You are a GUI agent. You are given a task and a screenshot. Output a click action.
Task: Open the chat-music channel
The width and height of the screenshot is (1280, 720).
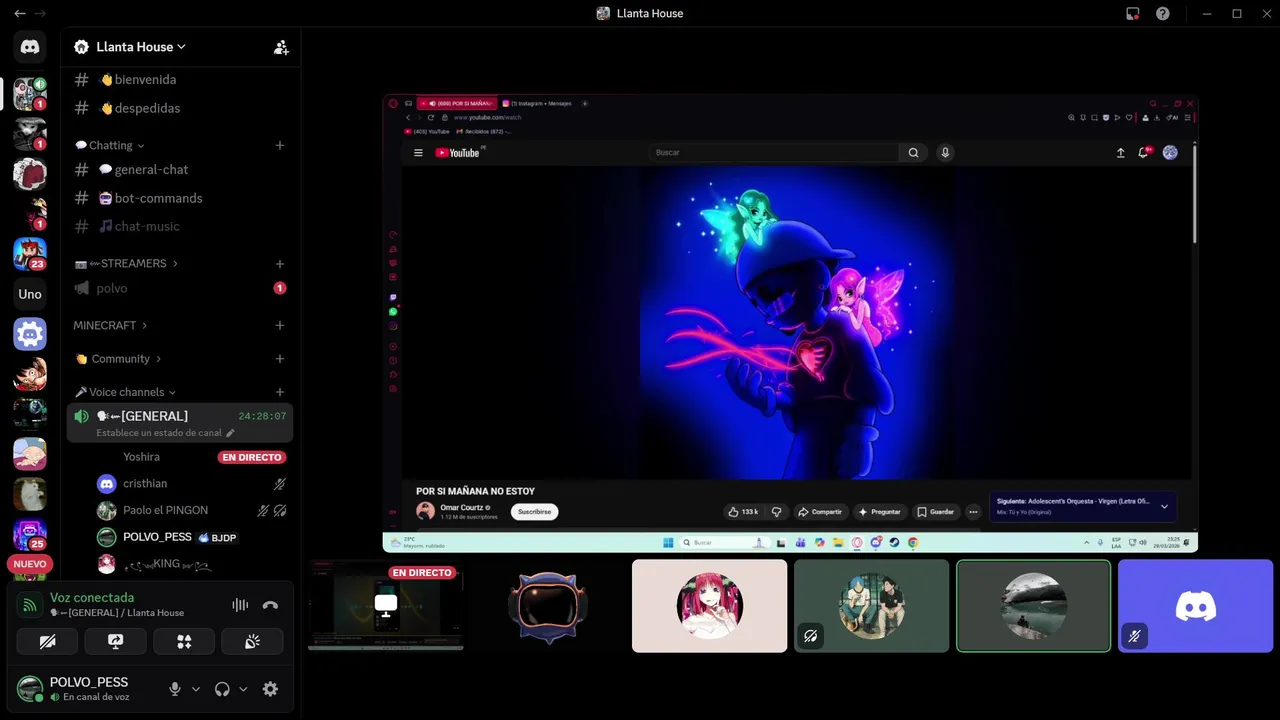point(180,226)
